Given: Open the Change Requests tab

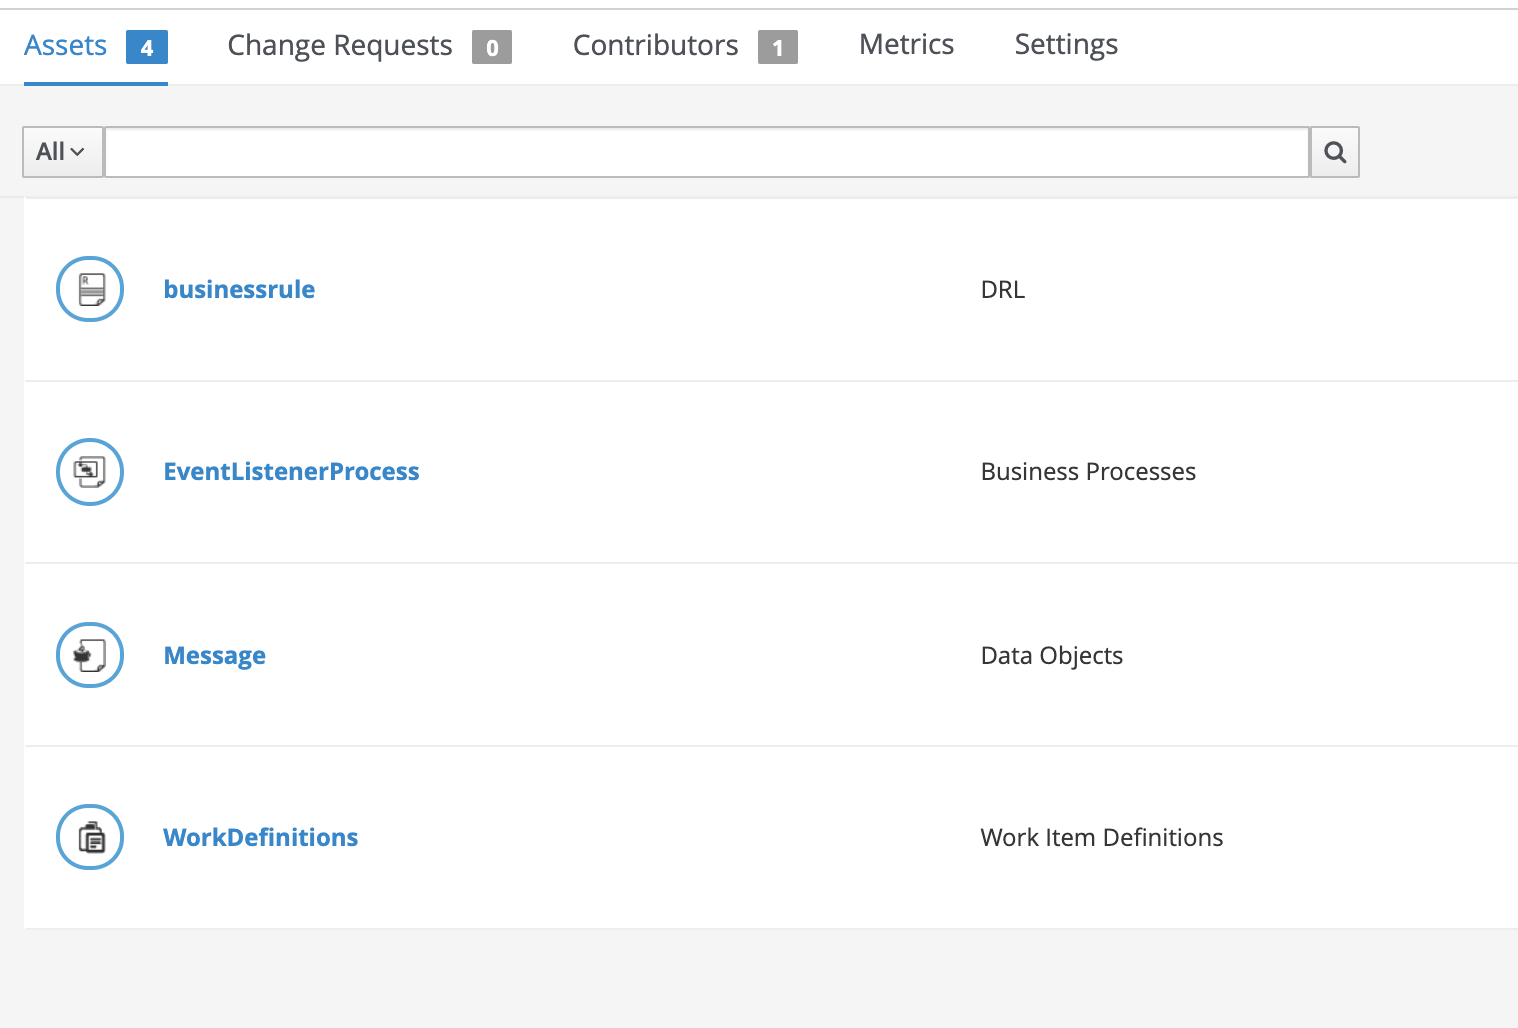Looking at the screenshot, I should (x=369, y=46).
